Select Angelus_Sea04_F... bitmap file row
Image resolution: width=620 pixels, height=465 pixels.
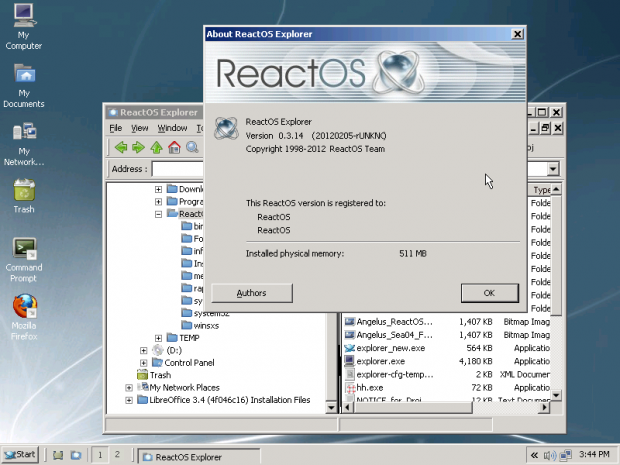pos(446,335)
